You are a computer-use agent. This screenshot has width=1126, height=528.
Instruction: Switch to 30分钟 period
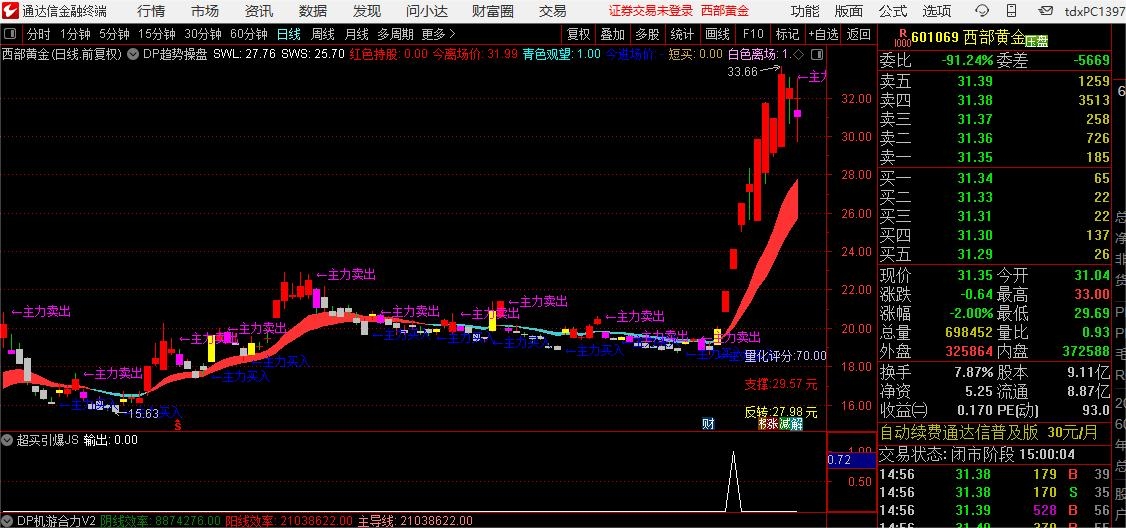[203, 34]
